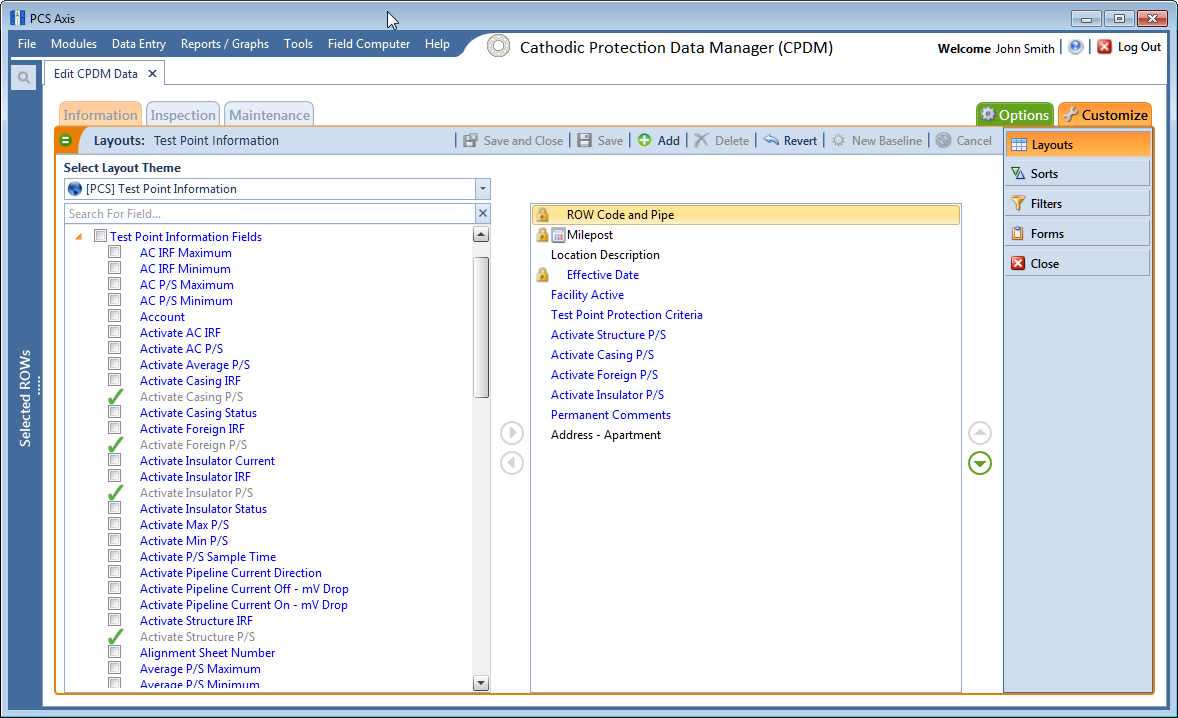The image size is (1178, 718).
Task: Select Address - Apartment in layout list
Action: click(x=606, y=435)
